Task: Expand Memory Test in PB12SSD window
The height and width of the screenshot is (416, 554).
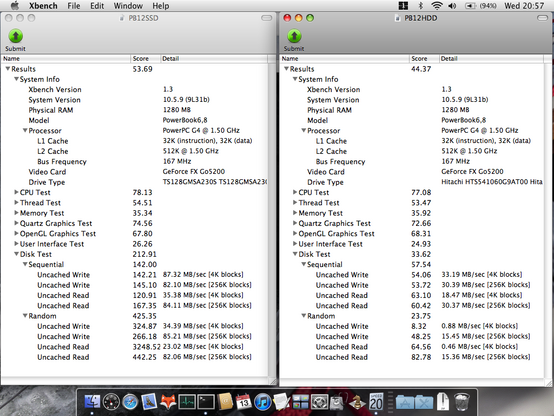Action: (x=16, y=212)
